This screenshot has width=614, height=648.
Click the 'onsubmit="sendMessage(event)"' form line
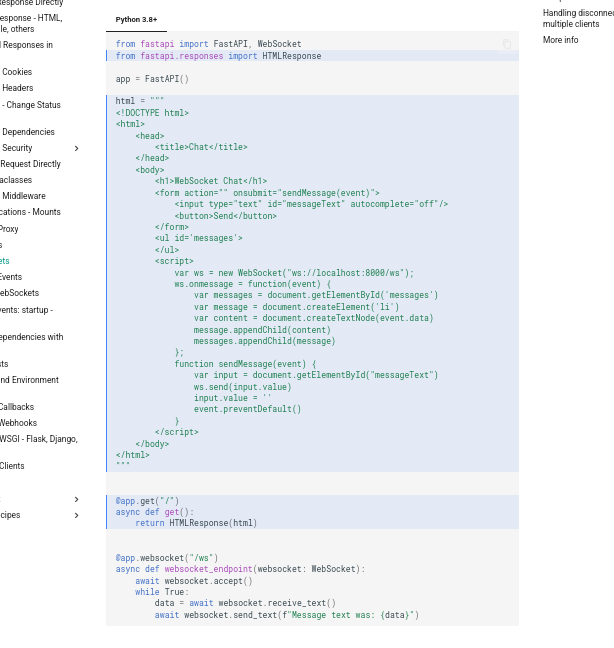267,193
